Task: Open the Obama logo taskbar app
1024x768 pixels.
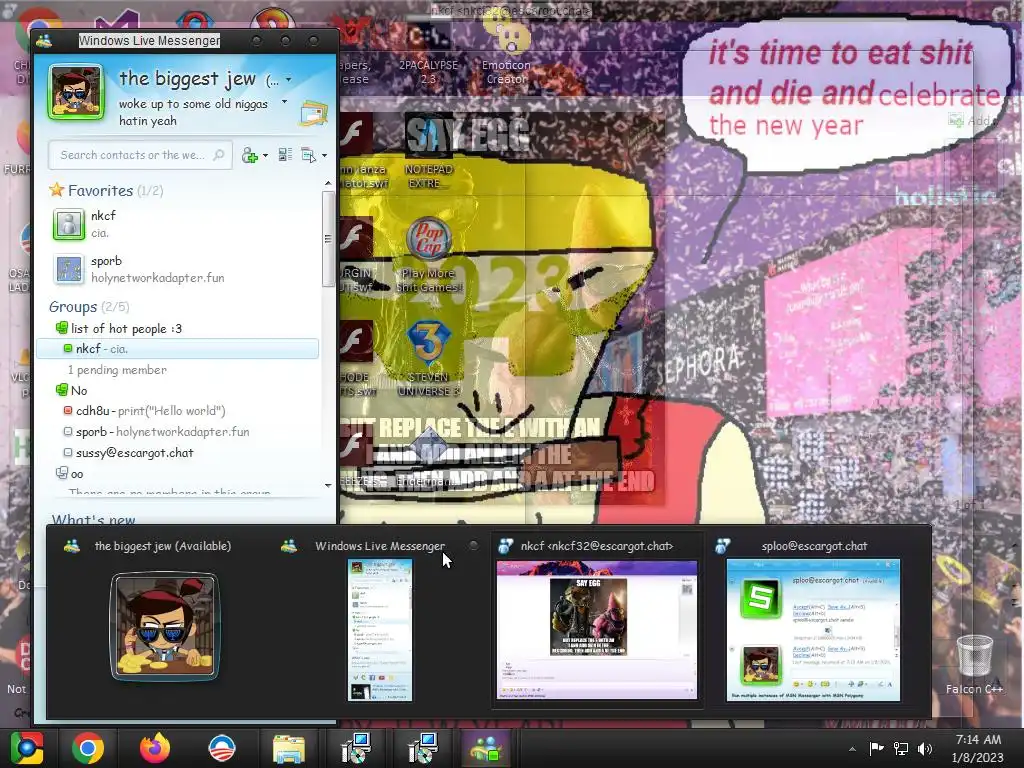Action: coord(221,748)
